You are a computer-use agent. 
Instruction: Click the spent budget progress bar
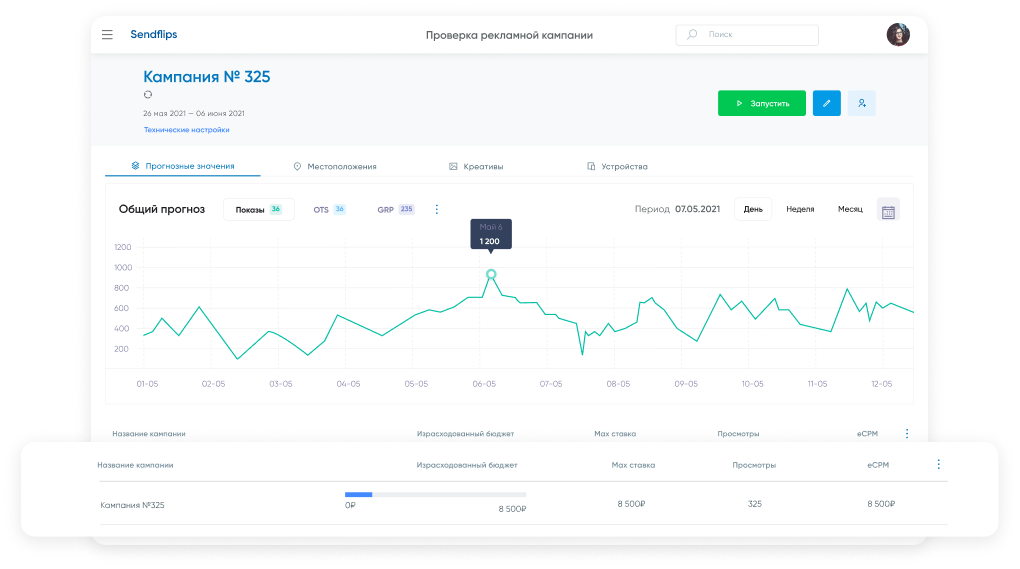(435, 494)
